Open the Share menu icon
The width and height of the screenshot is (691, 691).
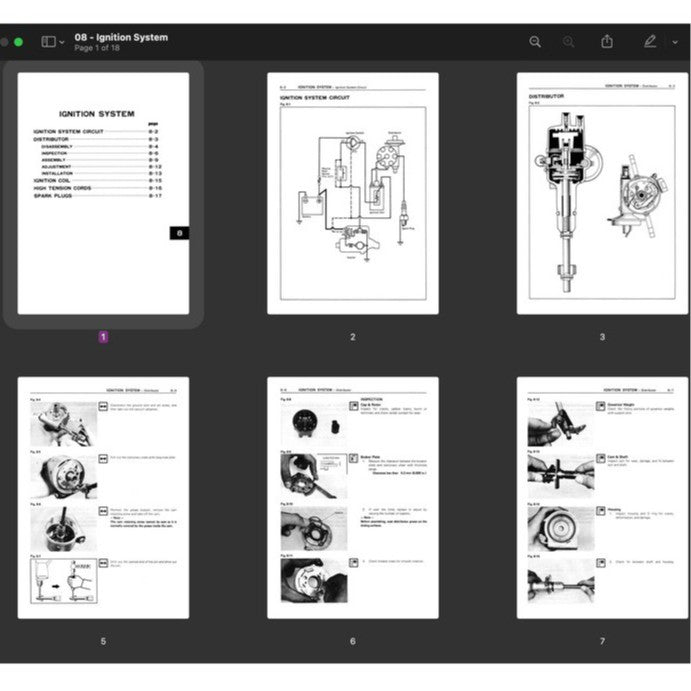click(x=607, y=42)
